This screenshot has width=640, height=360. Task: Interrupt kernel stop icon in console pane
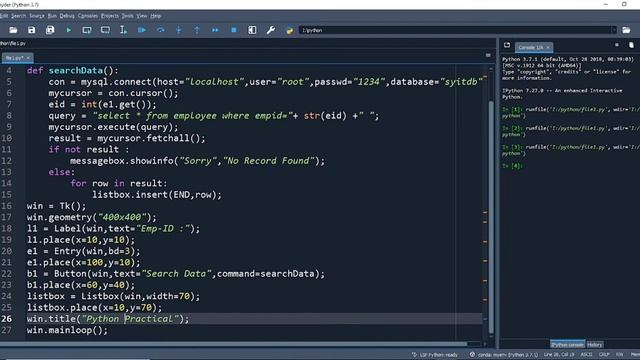click(617, 45)
